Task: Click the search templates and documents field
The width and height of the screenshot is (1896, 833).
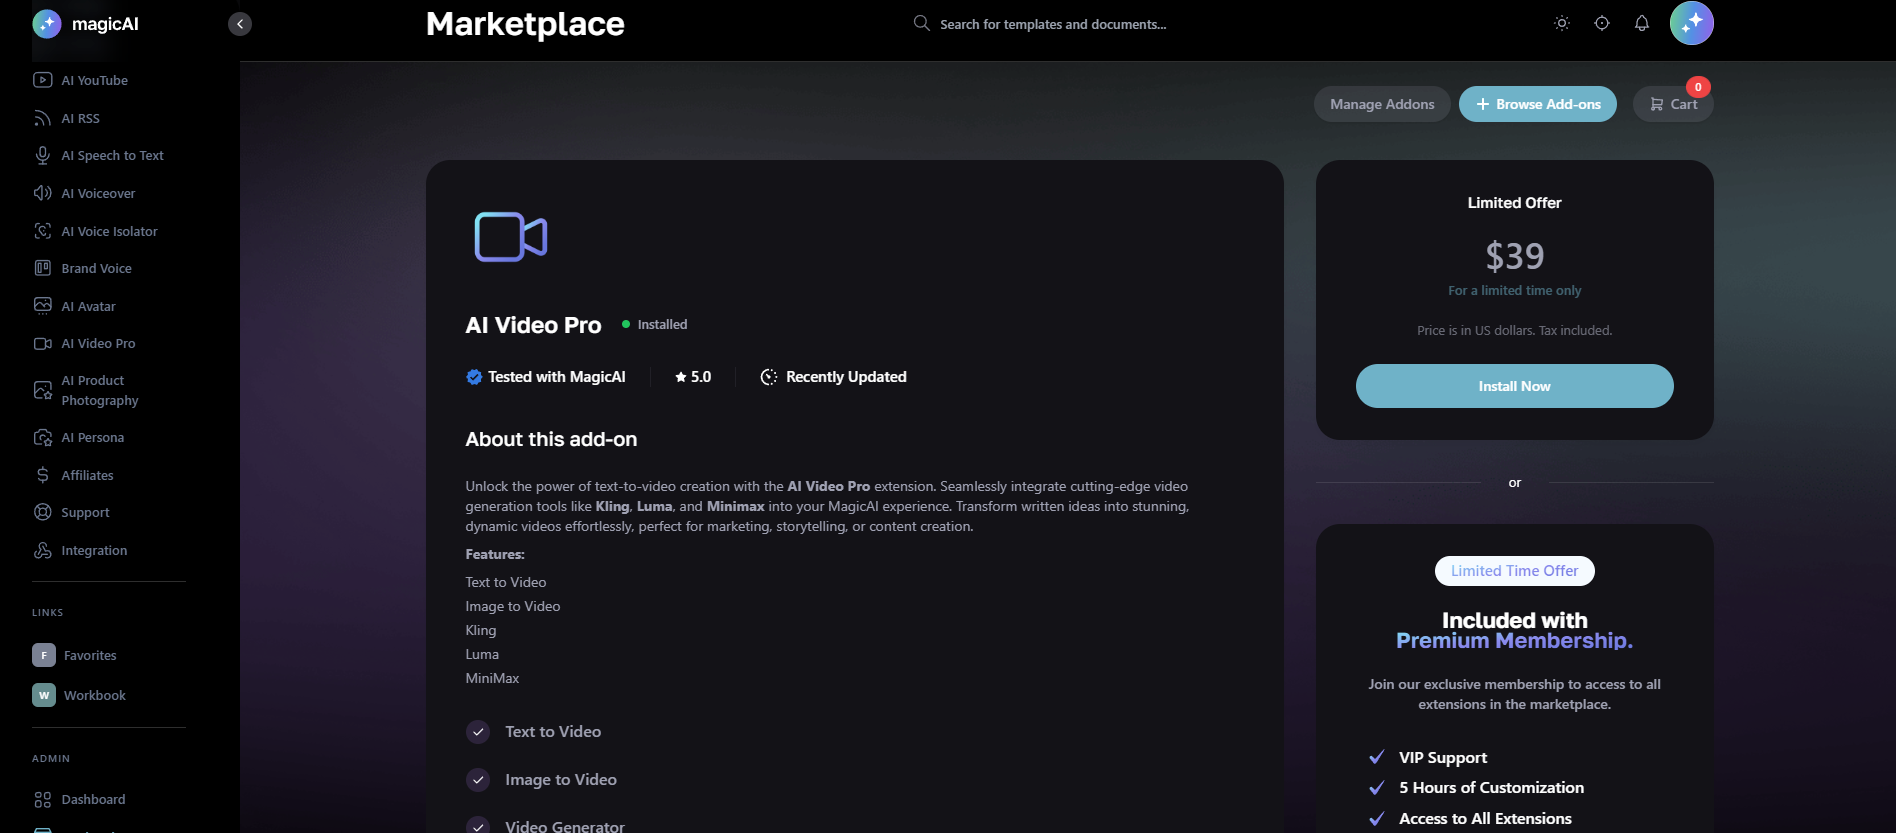Action: click(x=1052, y=24)
